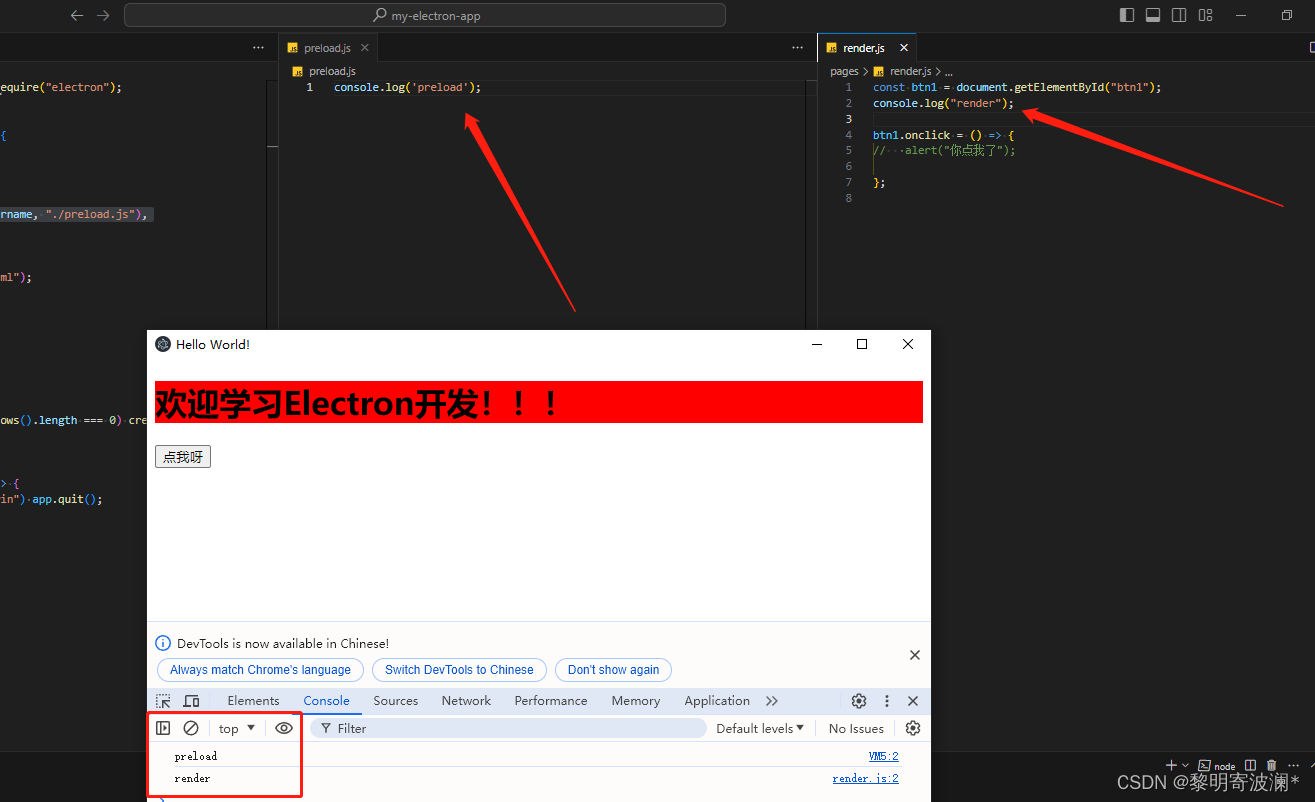The width and height of the screenshot is (1315, 802).
Task: Click the preload console message
Action: (x=195, y=756)
